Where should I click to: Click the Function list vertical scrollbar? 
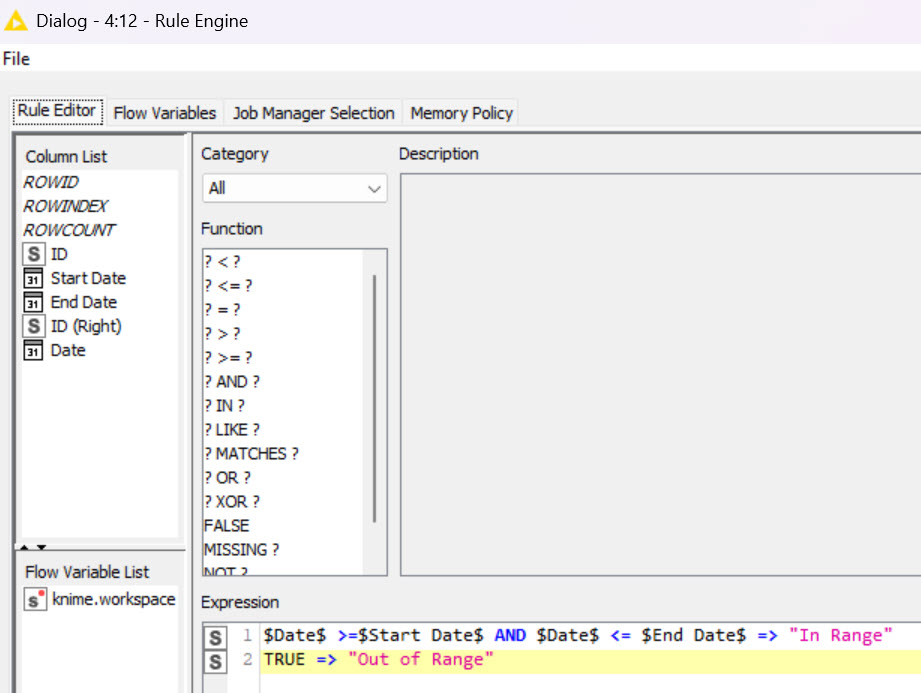click(x=375, y=400)
